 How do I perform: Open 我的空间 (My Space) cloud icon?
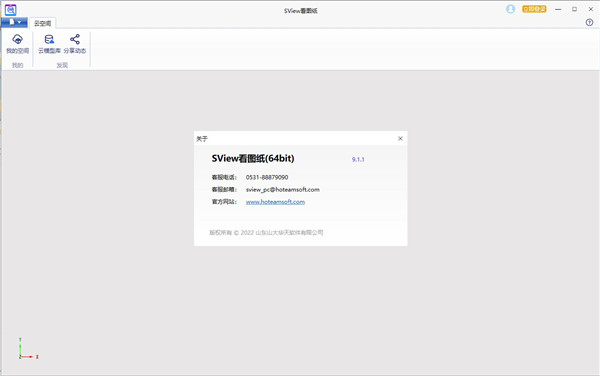point(18,44)
